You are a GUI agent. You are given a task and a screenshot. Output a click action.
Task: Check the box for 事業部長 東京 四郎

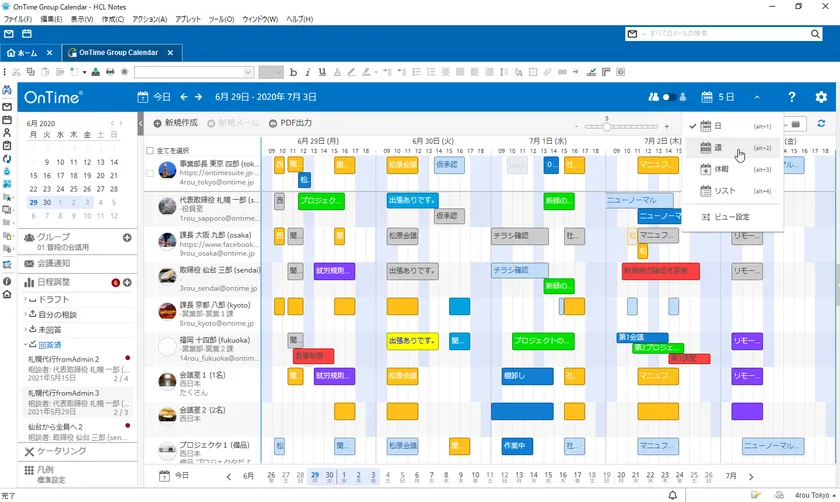tap(150, 173)
